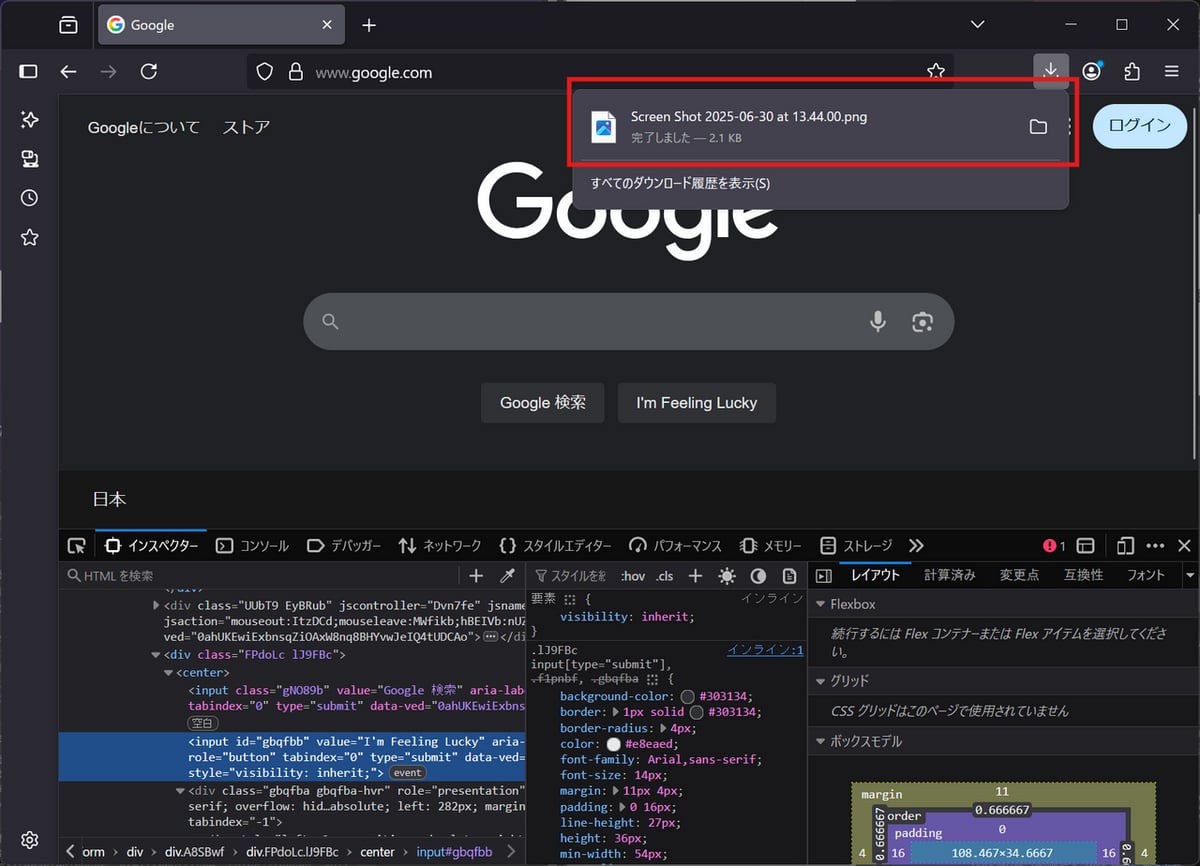
Task: Switch to the 計算済み side tab
Action: pyautogui.click(x=950, y=575)
